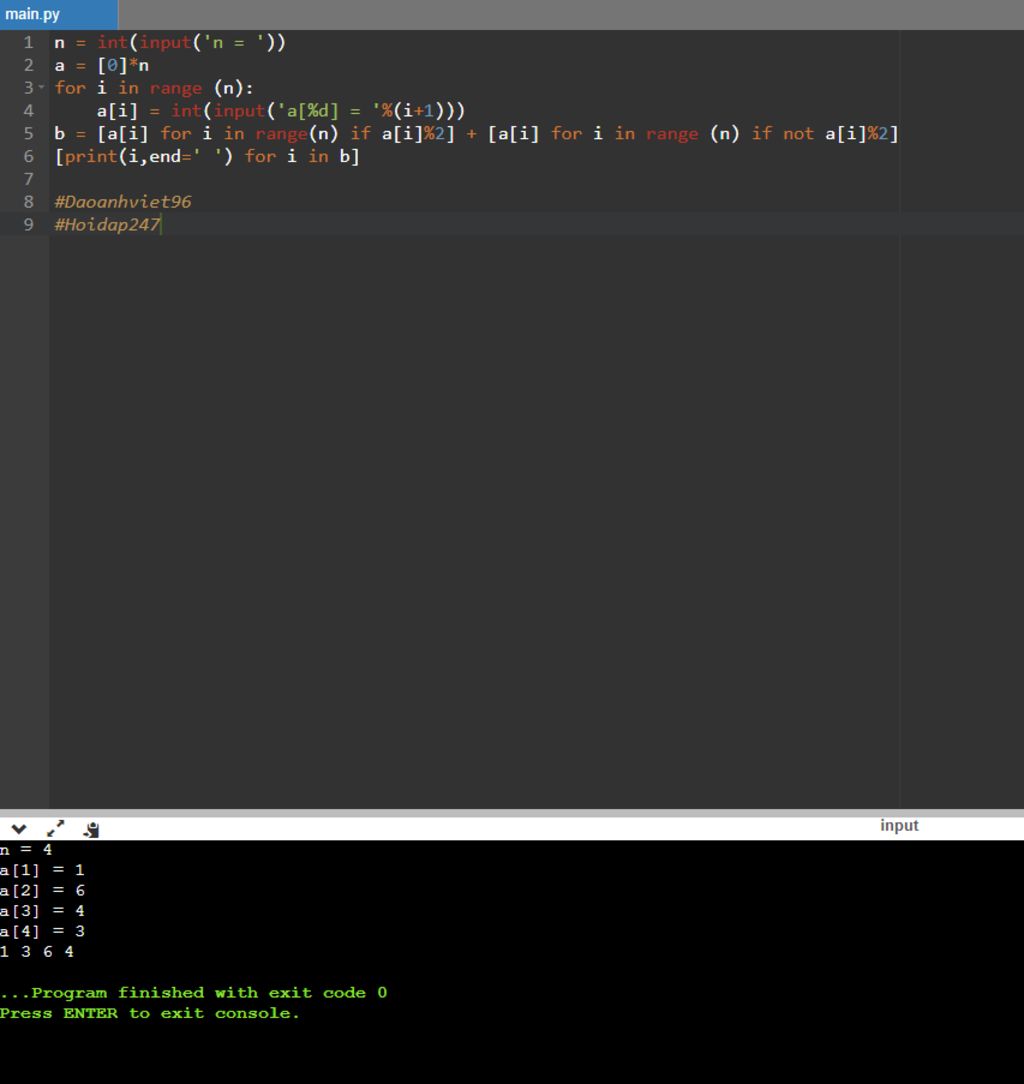The height and width of the screenshot is (1084, 1024).
Task: Click the print statement on line 6
Action: click(207, 156)
